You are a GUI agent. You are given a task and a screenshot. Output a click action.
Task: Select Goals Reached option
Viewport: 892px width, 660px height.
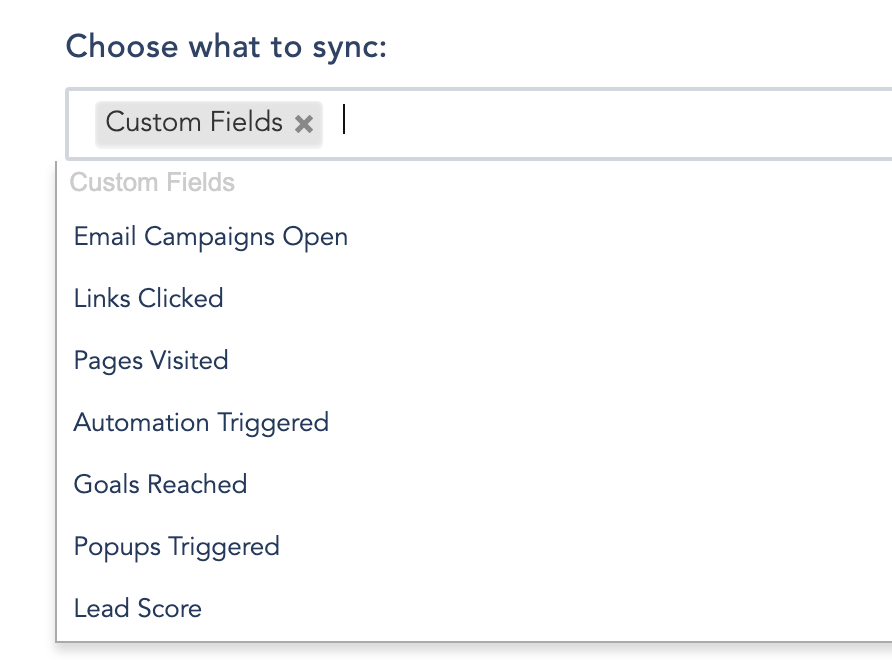tap(474, 485)
